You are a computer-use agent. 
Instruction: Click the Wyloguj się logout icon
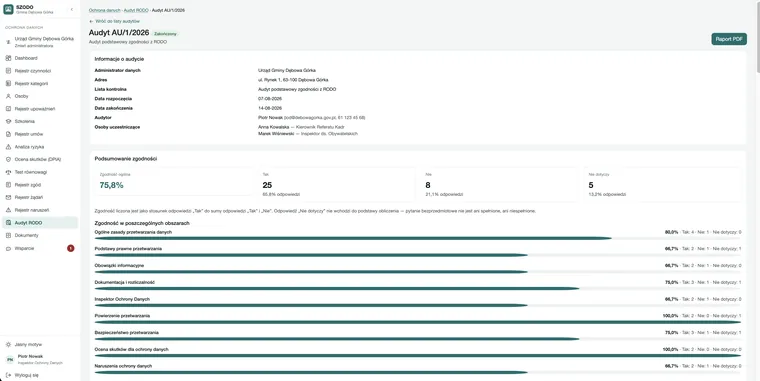tap(8, 375)
